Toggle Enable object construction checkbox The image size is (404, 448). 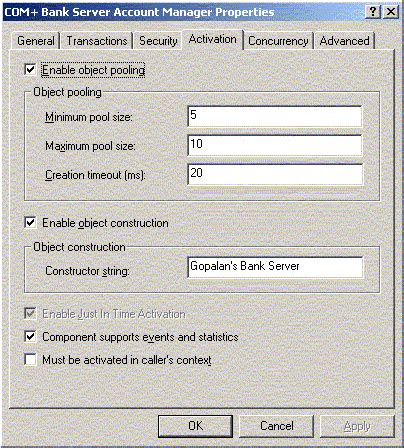pyautogui.click(x=30, y=222)
